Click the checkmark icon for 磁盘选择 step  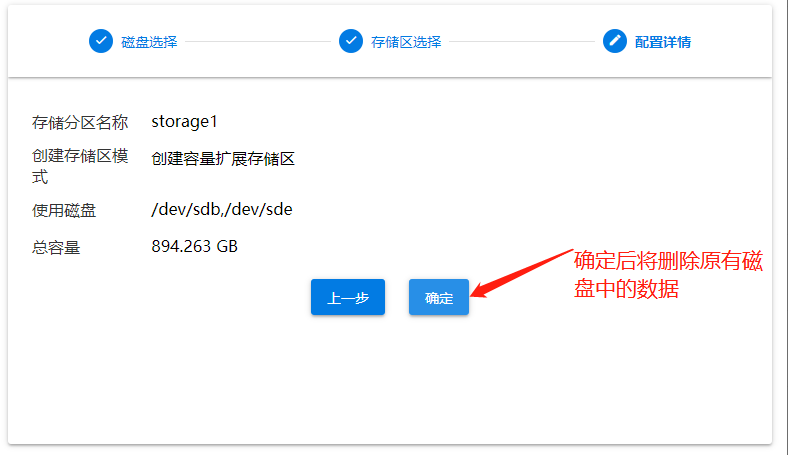[101, 42]
